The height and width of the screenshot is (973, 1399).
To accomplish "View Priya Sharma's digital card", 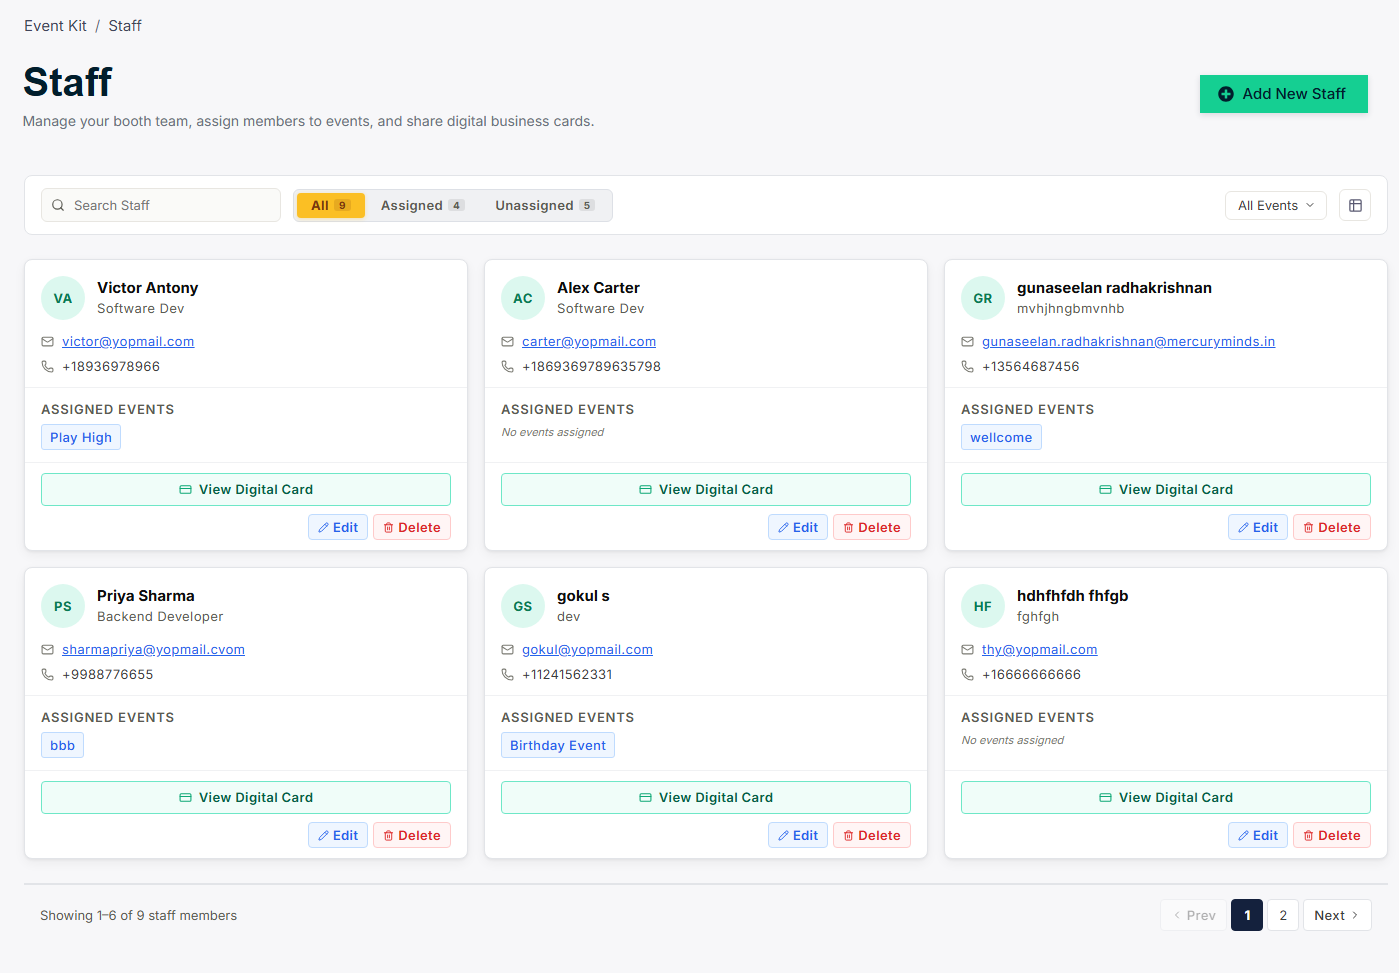I will tap(246, 797).
